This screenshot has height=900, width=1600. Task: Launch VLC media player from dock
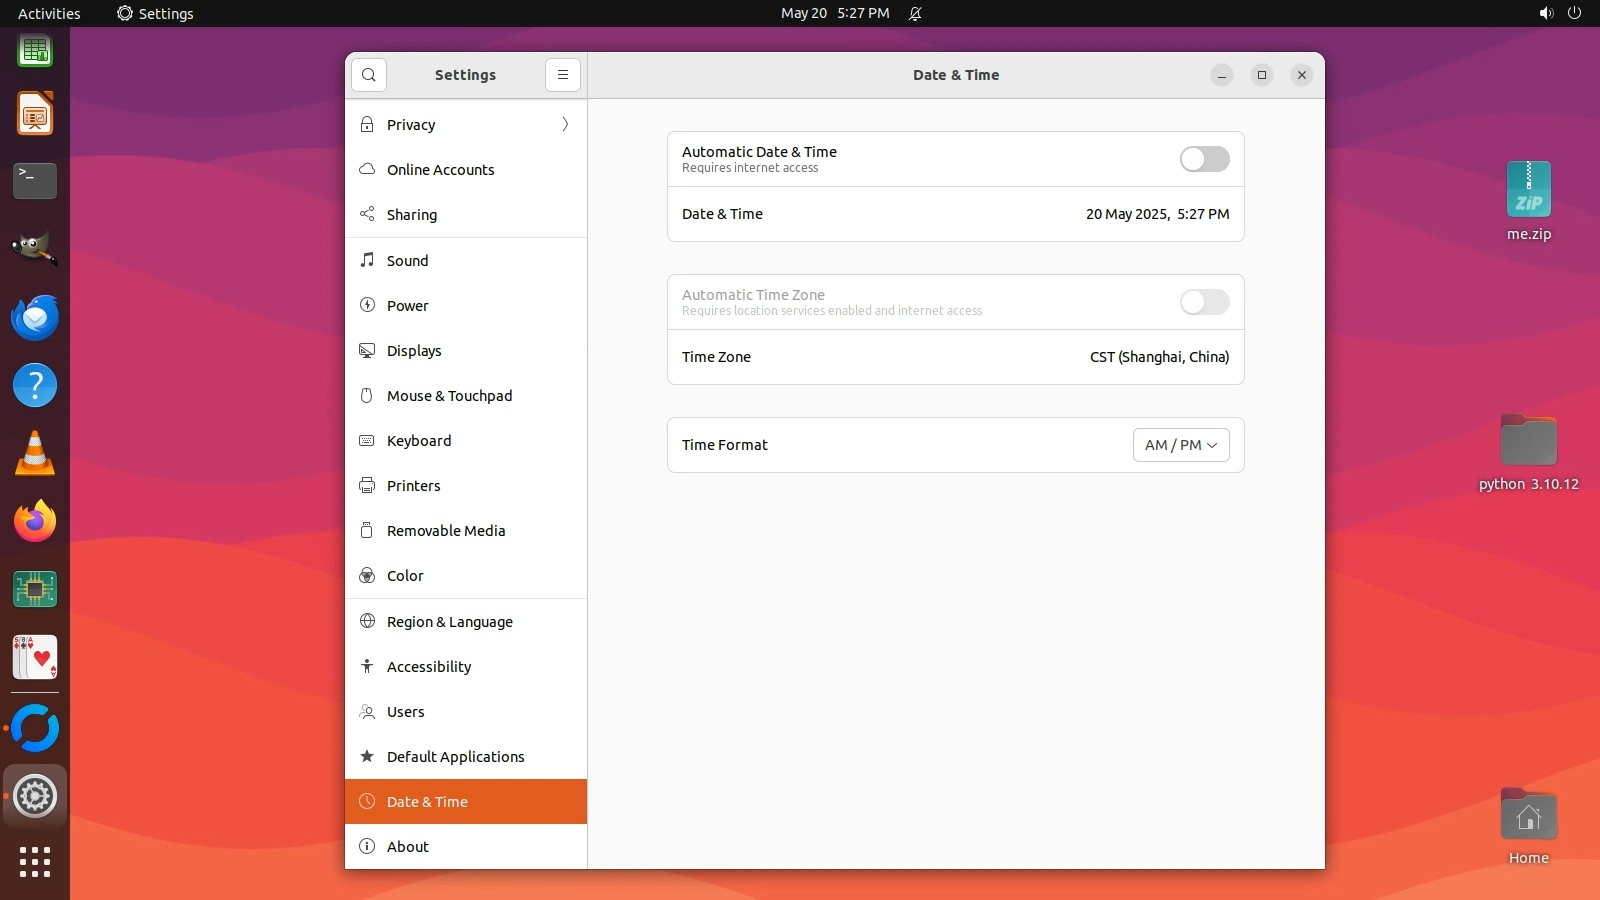click(x=35, y=454)
